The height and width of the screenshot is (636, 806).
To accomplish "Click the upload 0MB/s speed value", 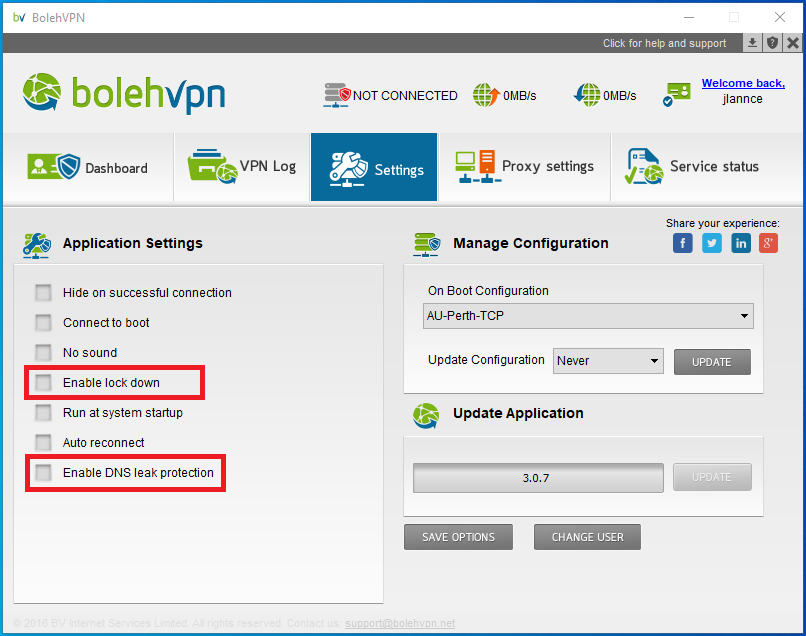I will point(520,96).
